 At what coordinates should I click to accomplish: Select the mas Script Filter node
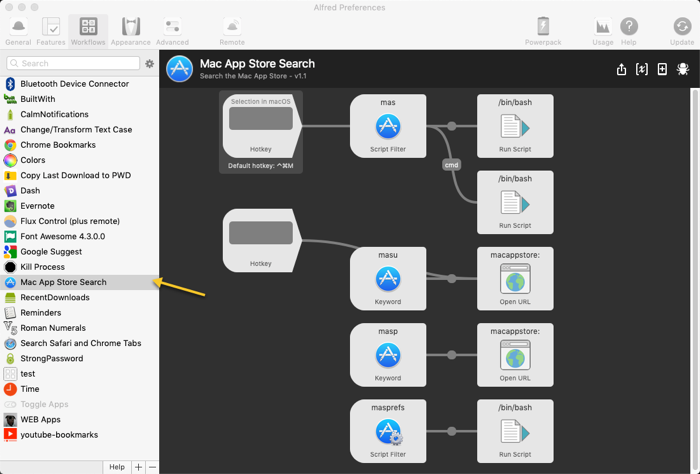388,126
